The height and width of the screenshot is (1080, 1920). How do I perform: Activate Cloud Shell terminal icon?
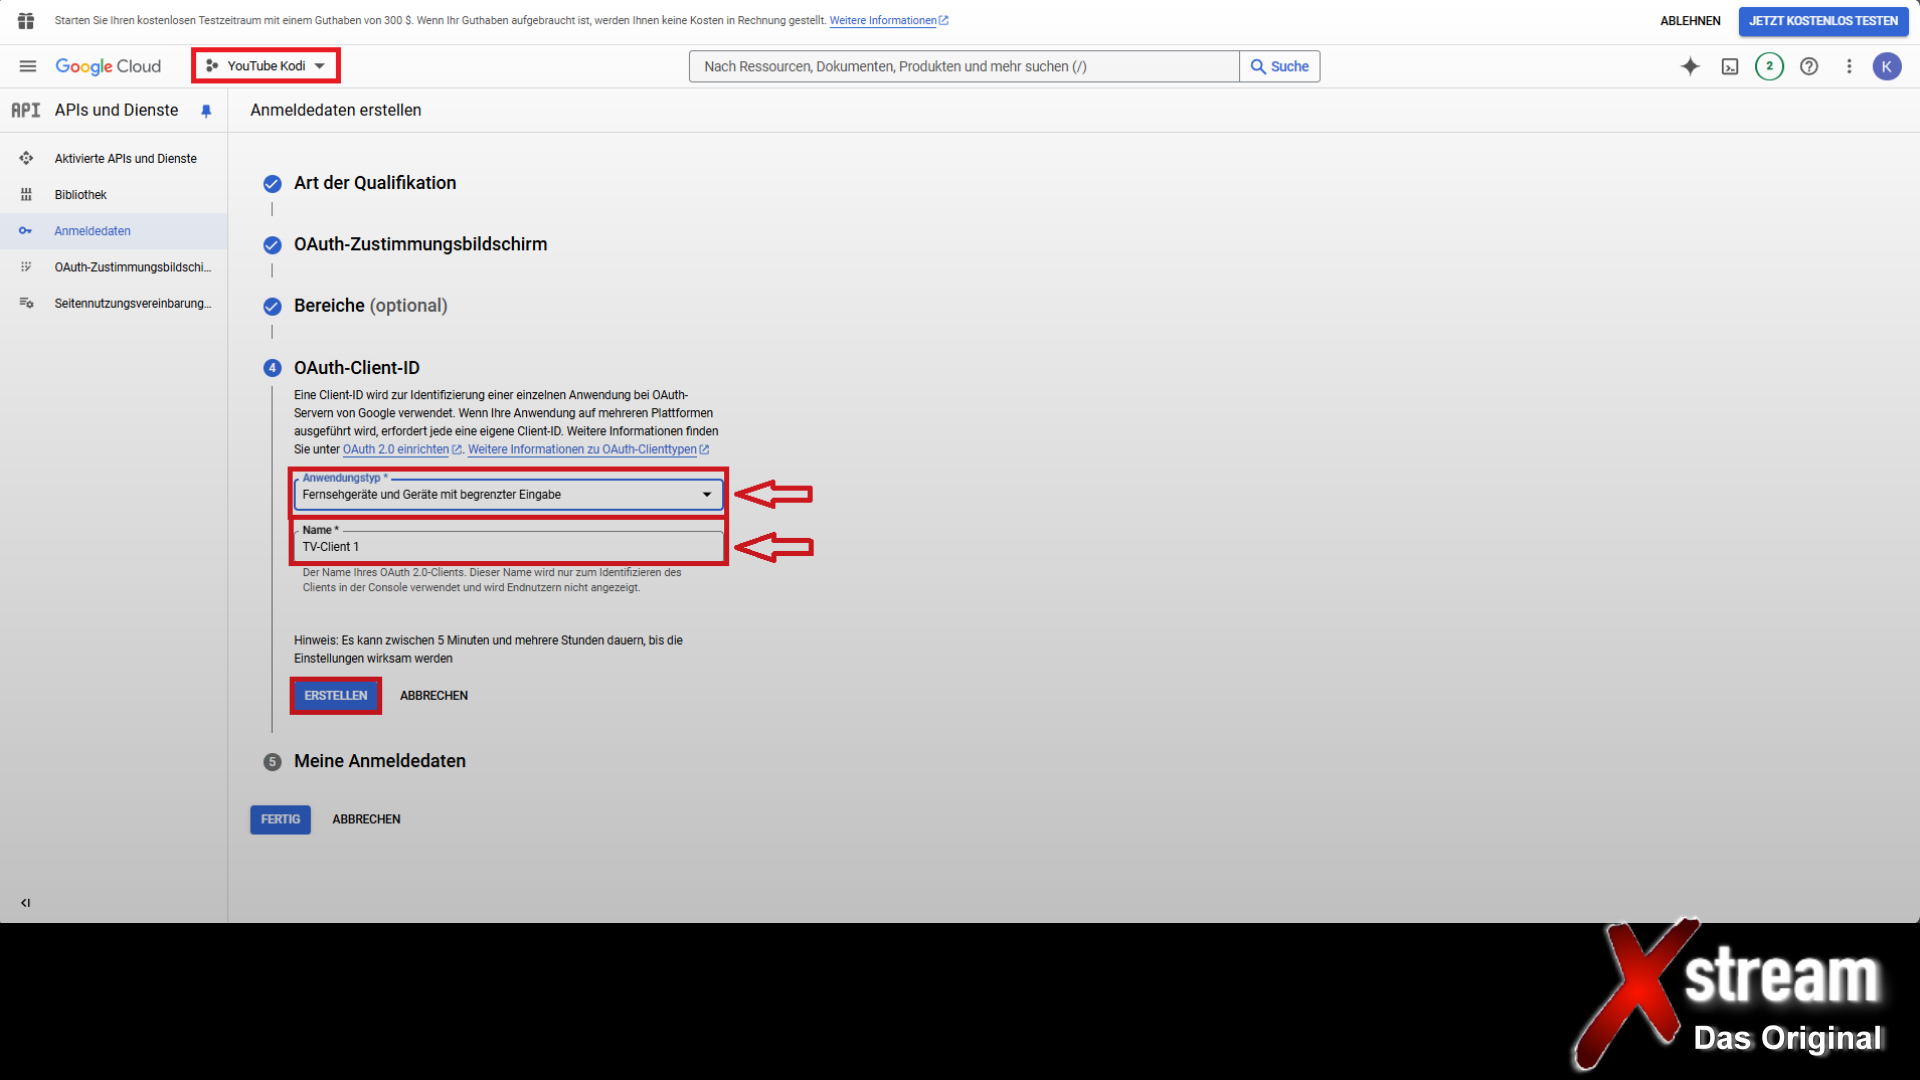coord(1730,66)
